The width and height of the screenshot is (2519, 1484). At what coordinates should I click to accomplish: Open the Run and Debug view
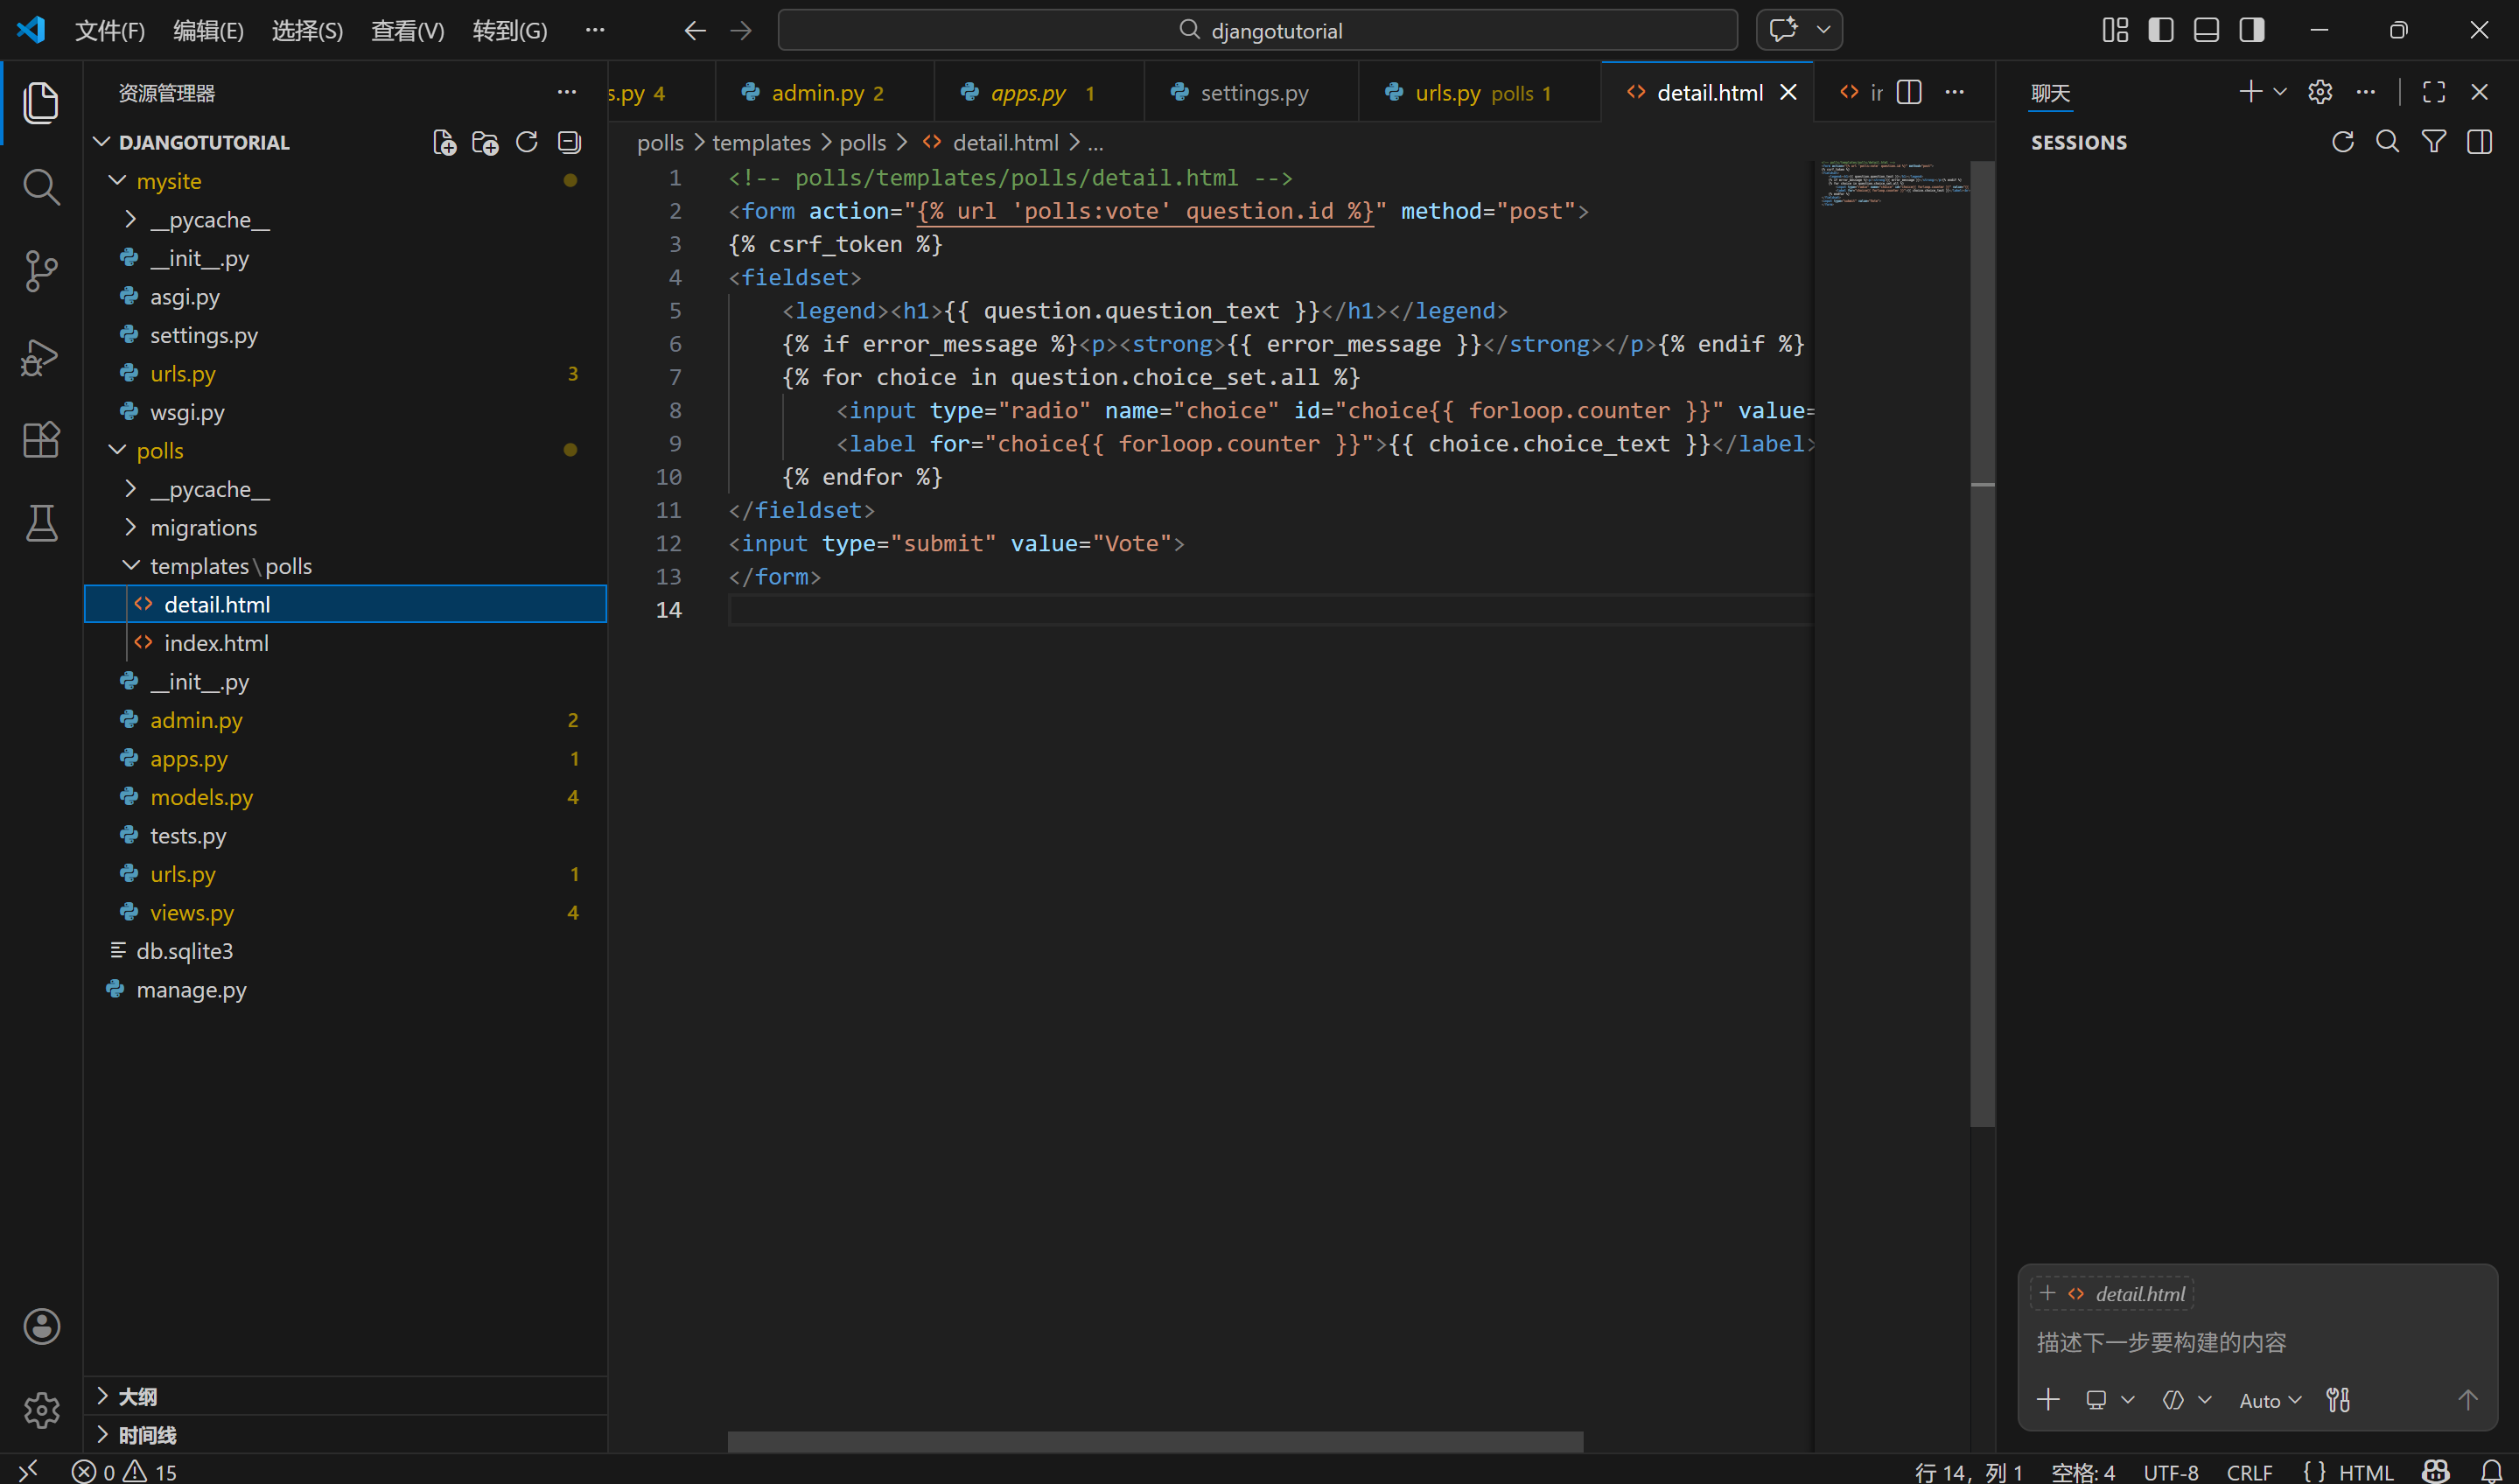[x=41, y=356]
